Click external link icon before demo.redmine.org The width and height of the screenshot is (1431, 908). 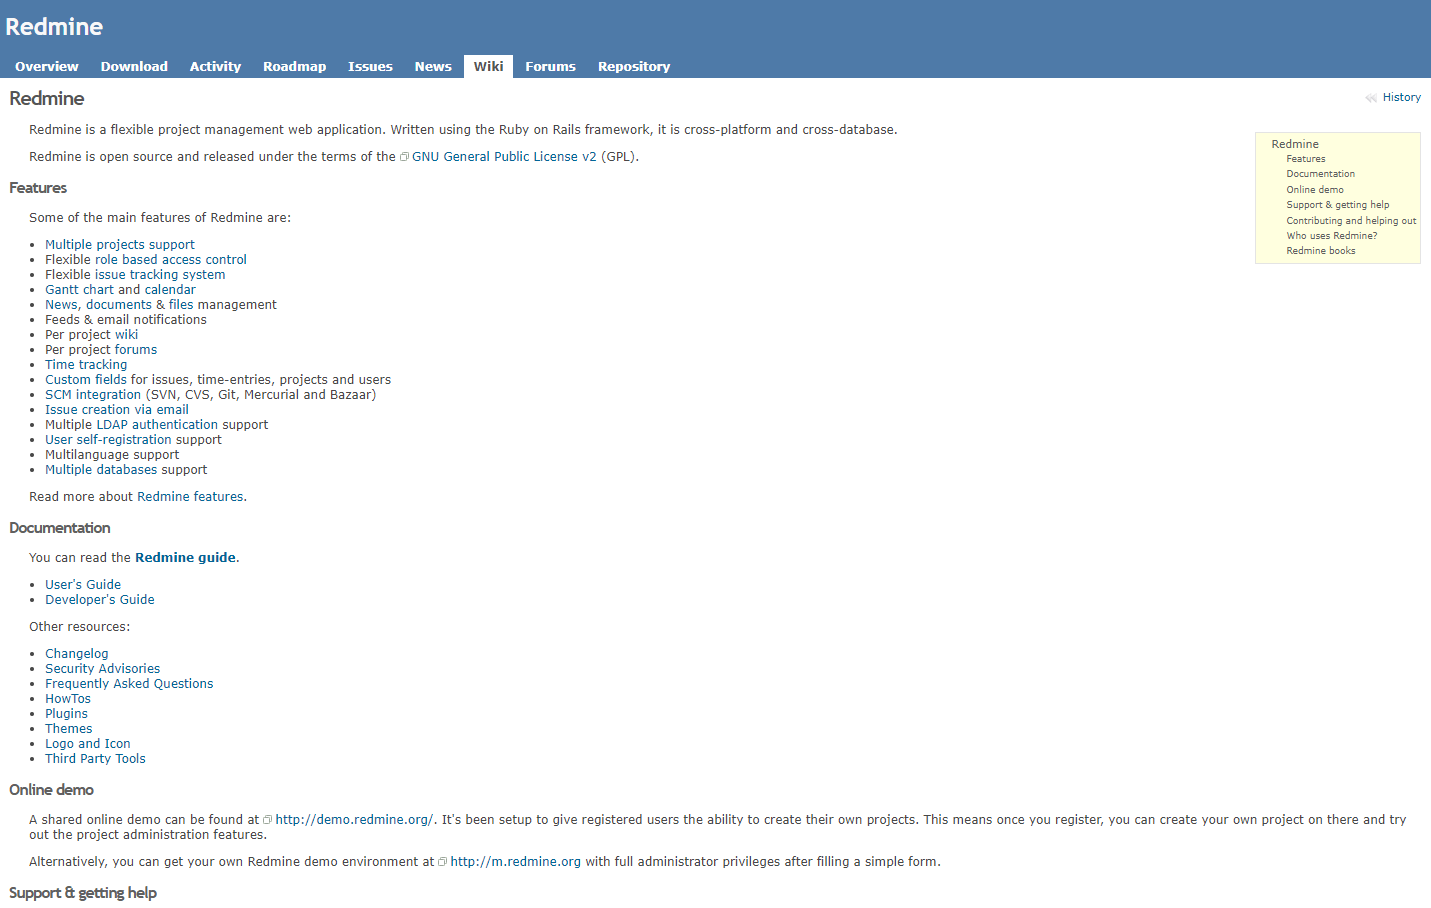pos(267,820)
